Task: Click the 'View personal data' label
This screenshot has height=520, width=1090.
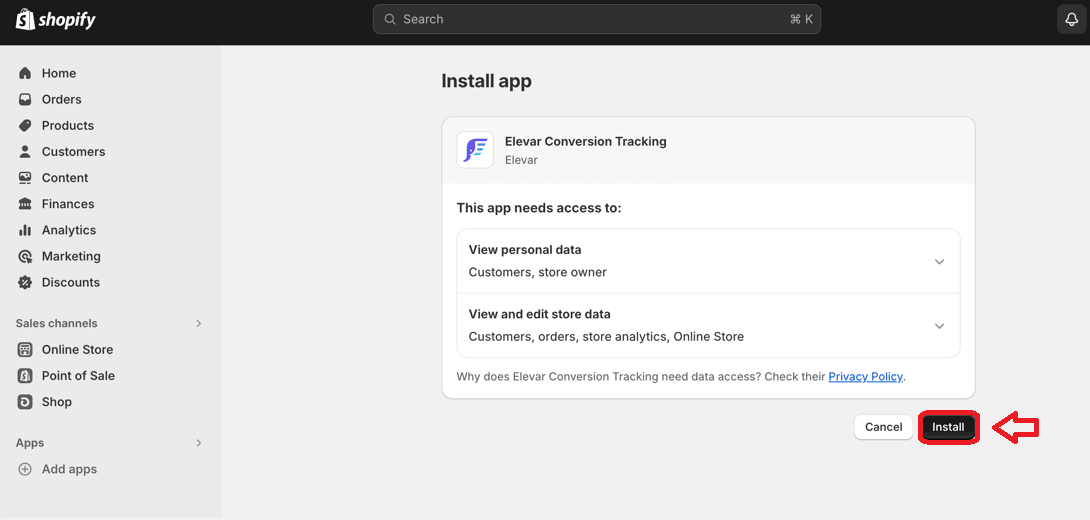Action: 525,250
